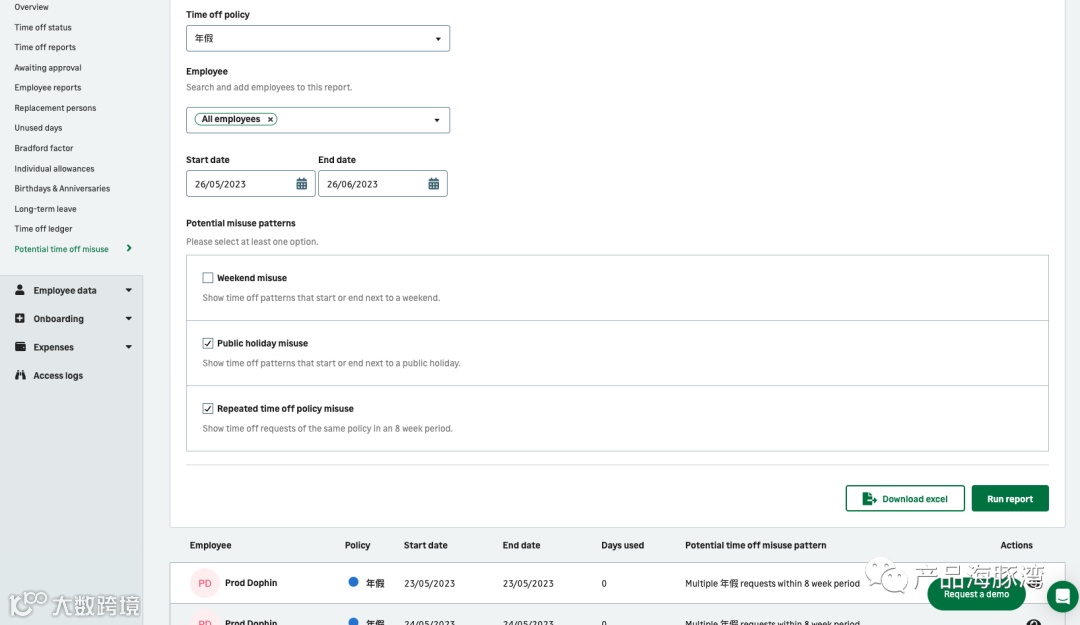Click the PD avatar for 23/05/2023 row

pos(205,583)
